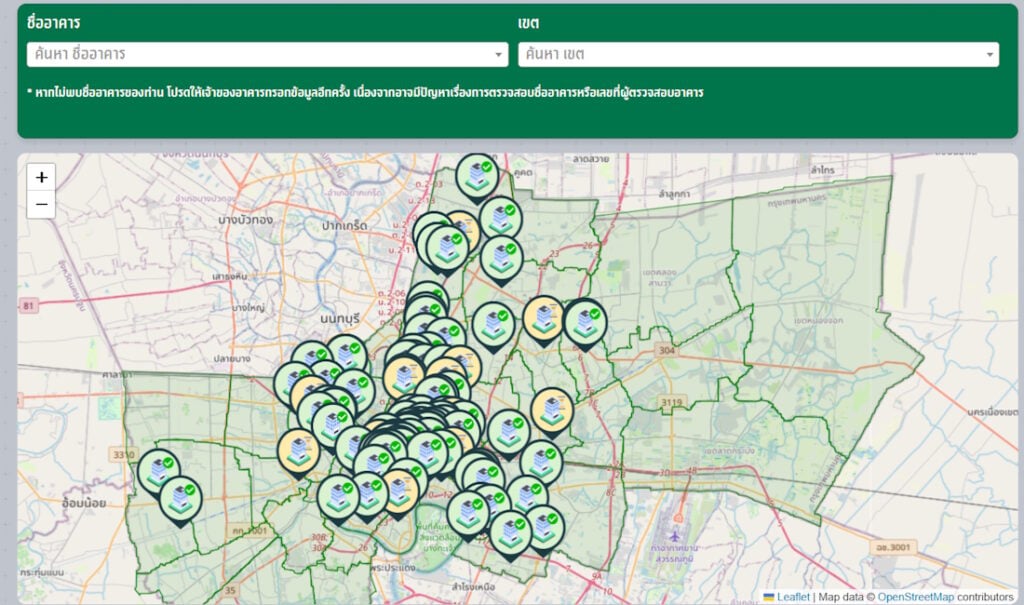Select the northernmost green building marker
The height and width of the screenshot is (605, 1024).
[477, 175]
